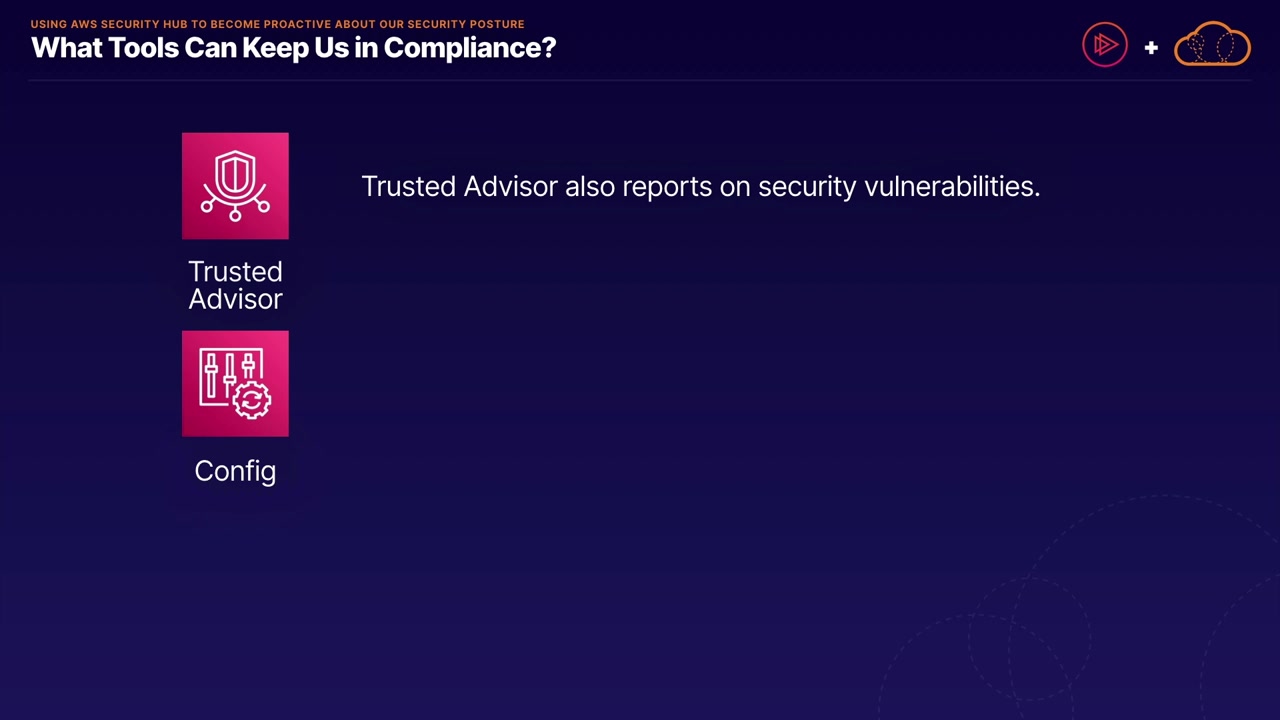Click the sliders graphic inside the Config icon
The height and width of the screenshot is (720, 1280).
222,375
